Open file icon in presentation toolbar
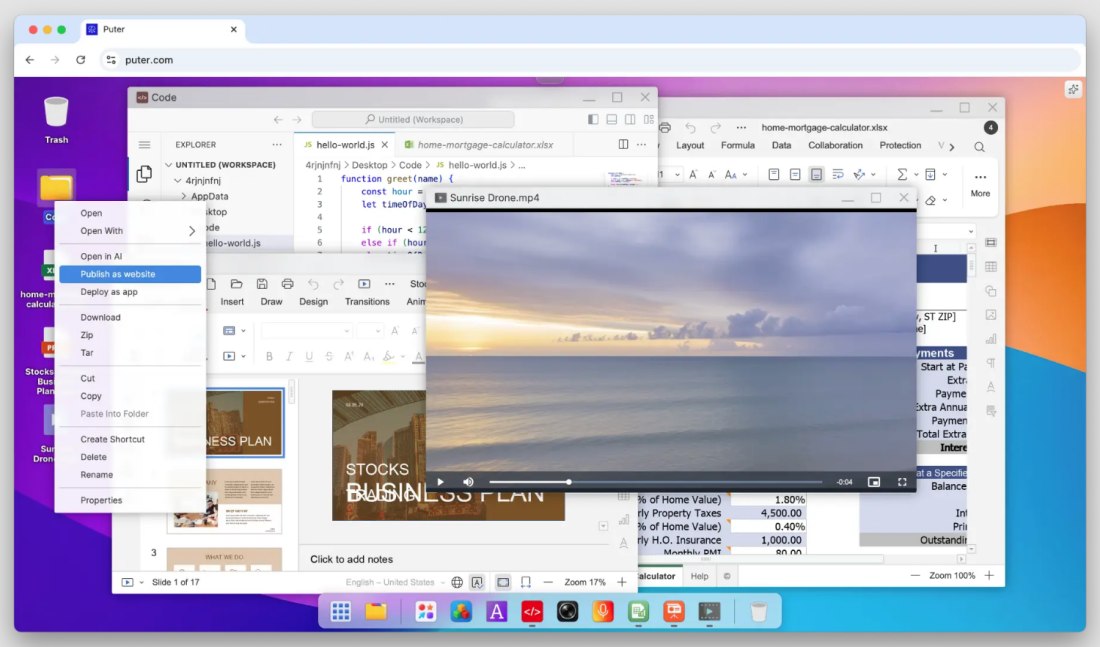Screen dimensions: 1100x647 236,284
